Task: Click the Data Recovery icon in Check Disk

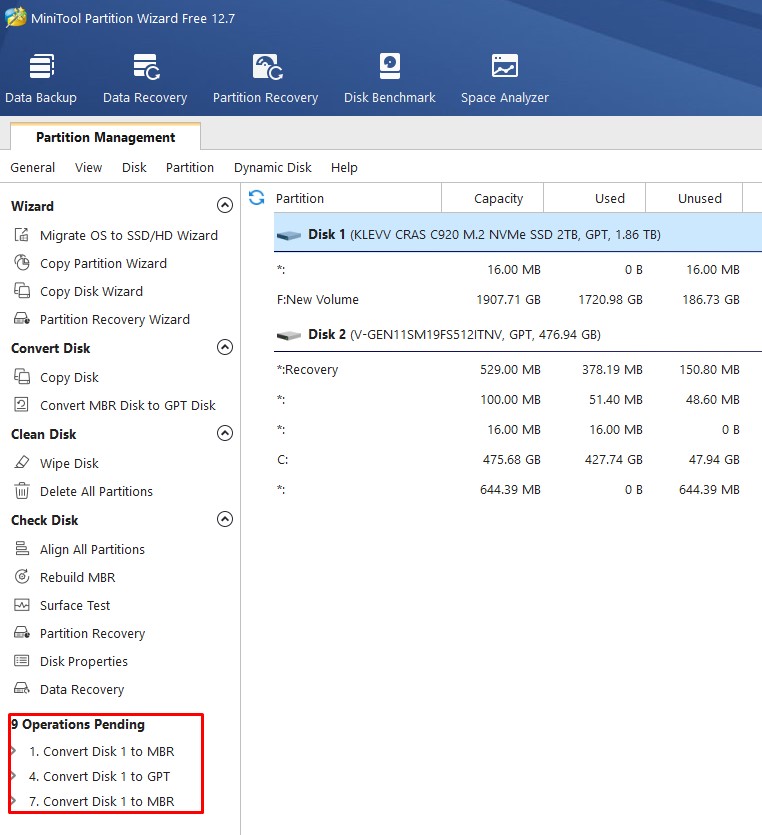Action: 22,689
